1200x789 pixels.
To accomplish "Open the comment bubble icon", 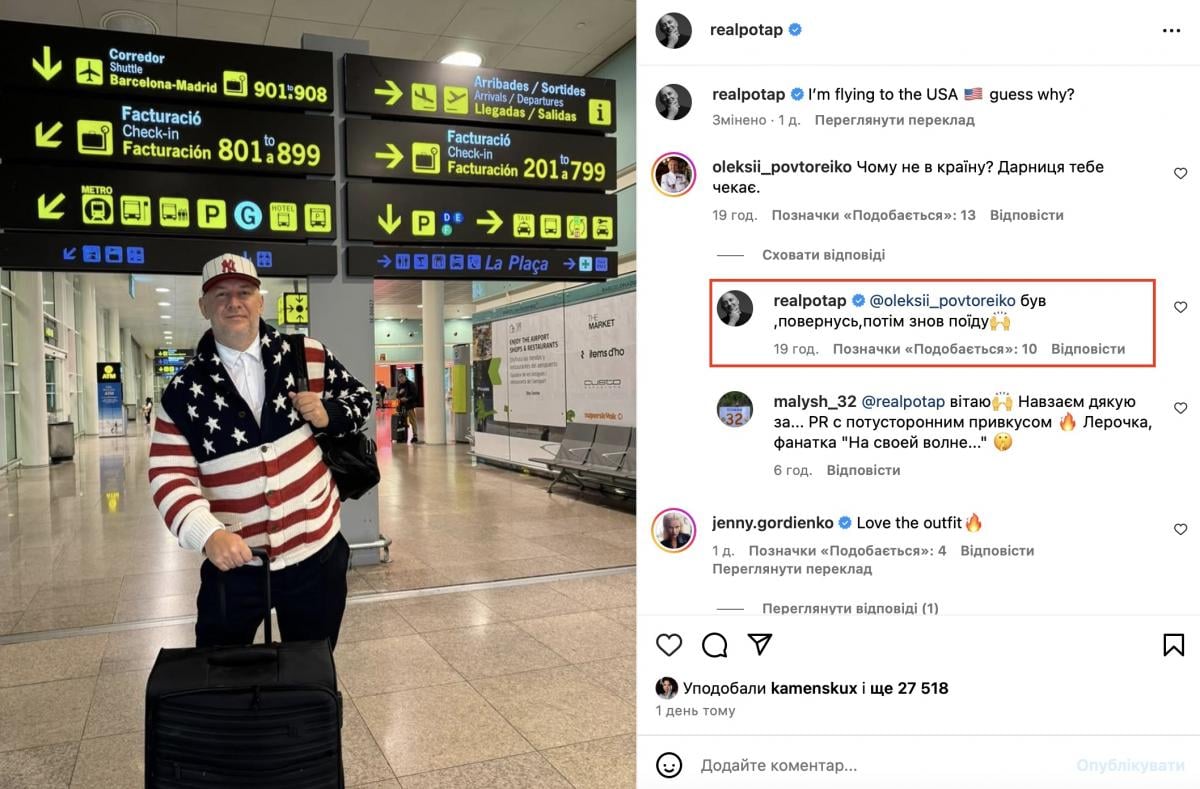I will click(715, 644).
